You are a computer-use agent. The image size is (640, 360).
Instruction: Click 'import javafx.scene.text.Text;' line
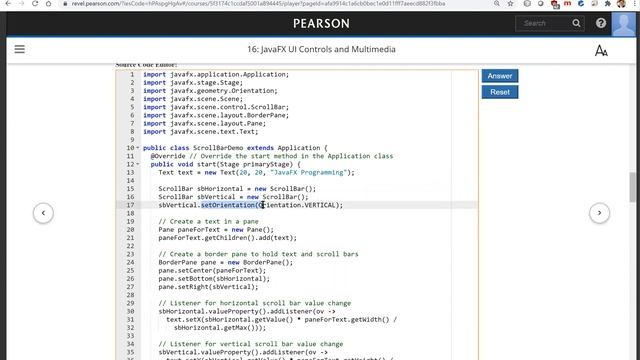[200, 131]
